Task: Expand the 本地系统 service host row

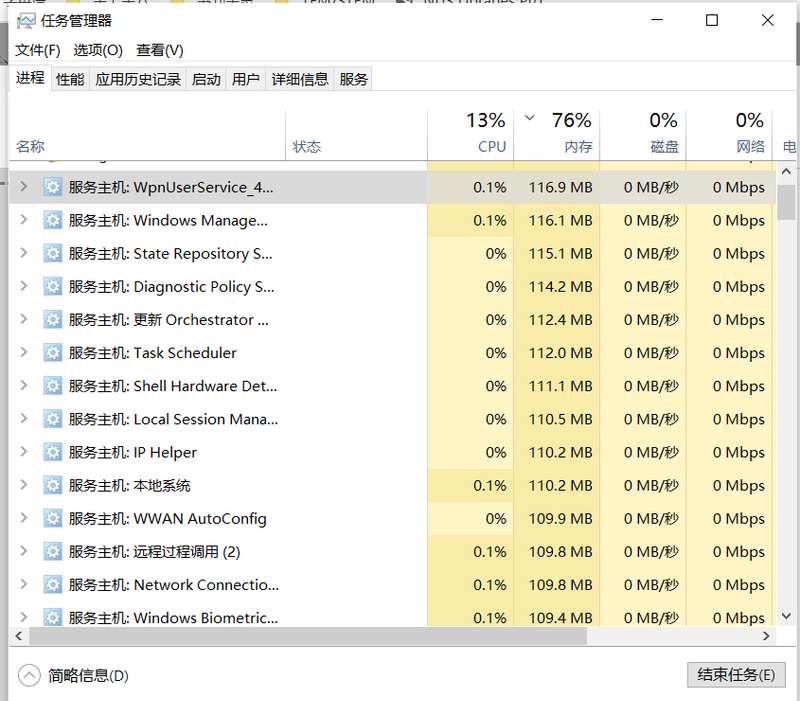Action: coord(25,486)
